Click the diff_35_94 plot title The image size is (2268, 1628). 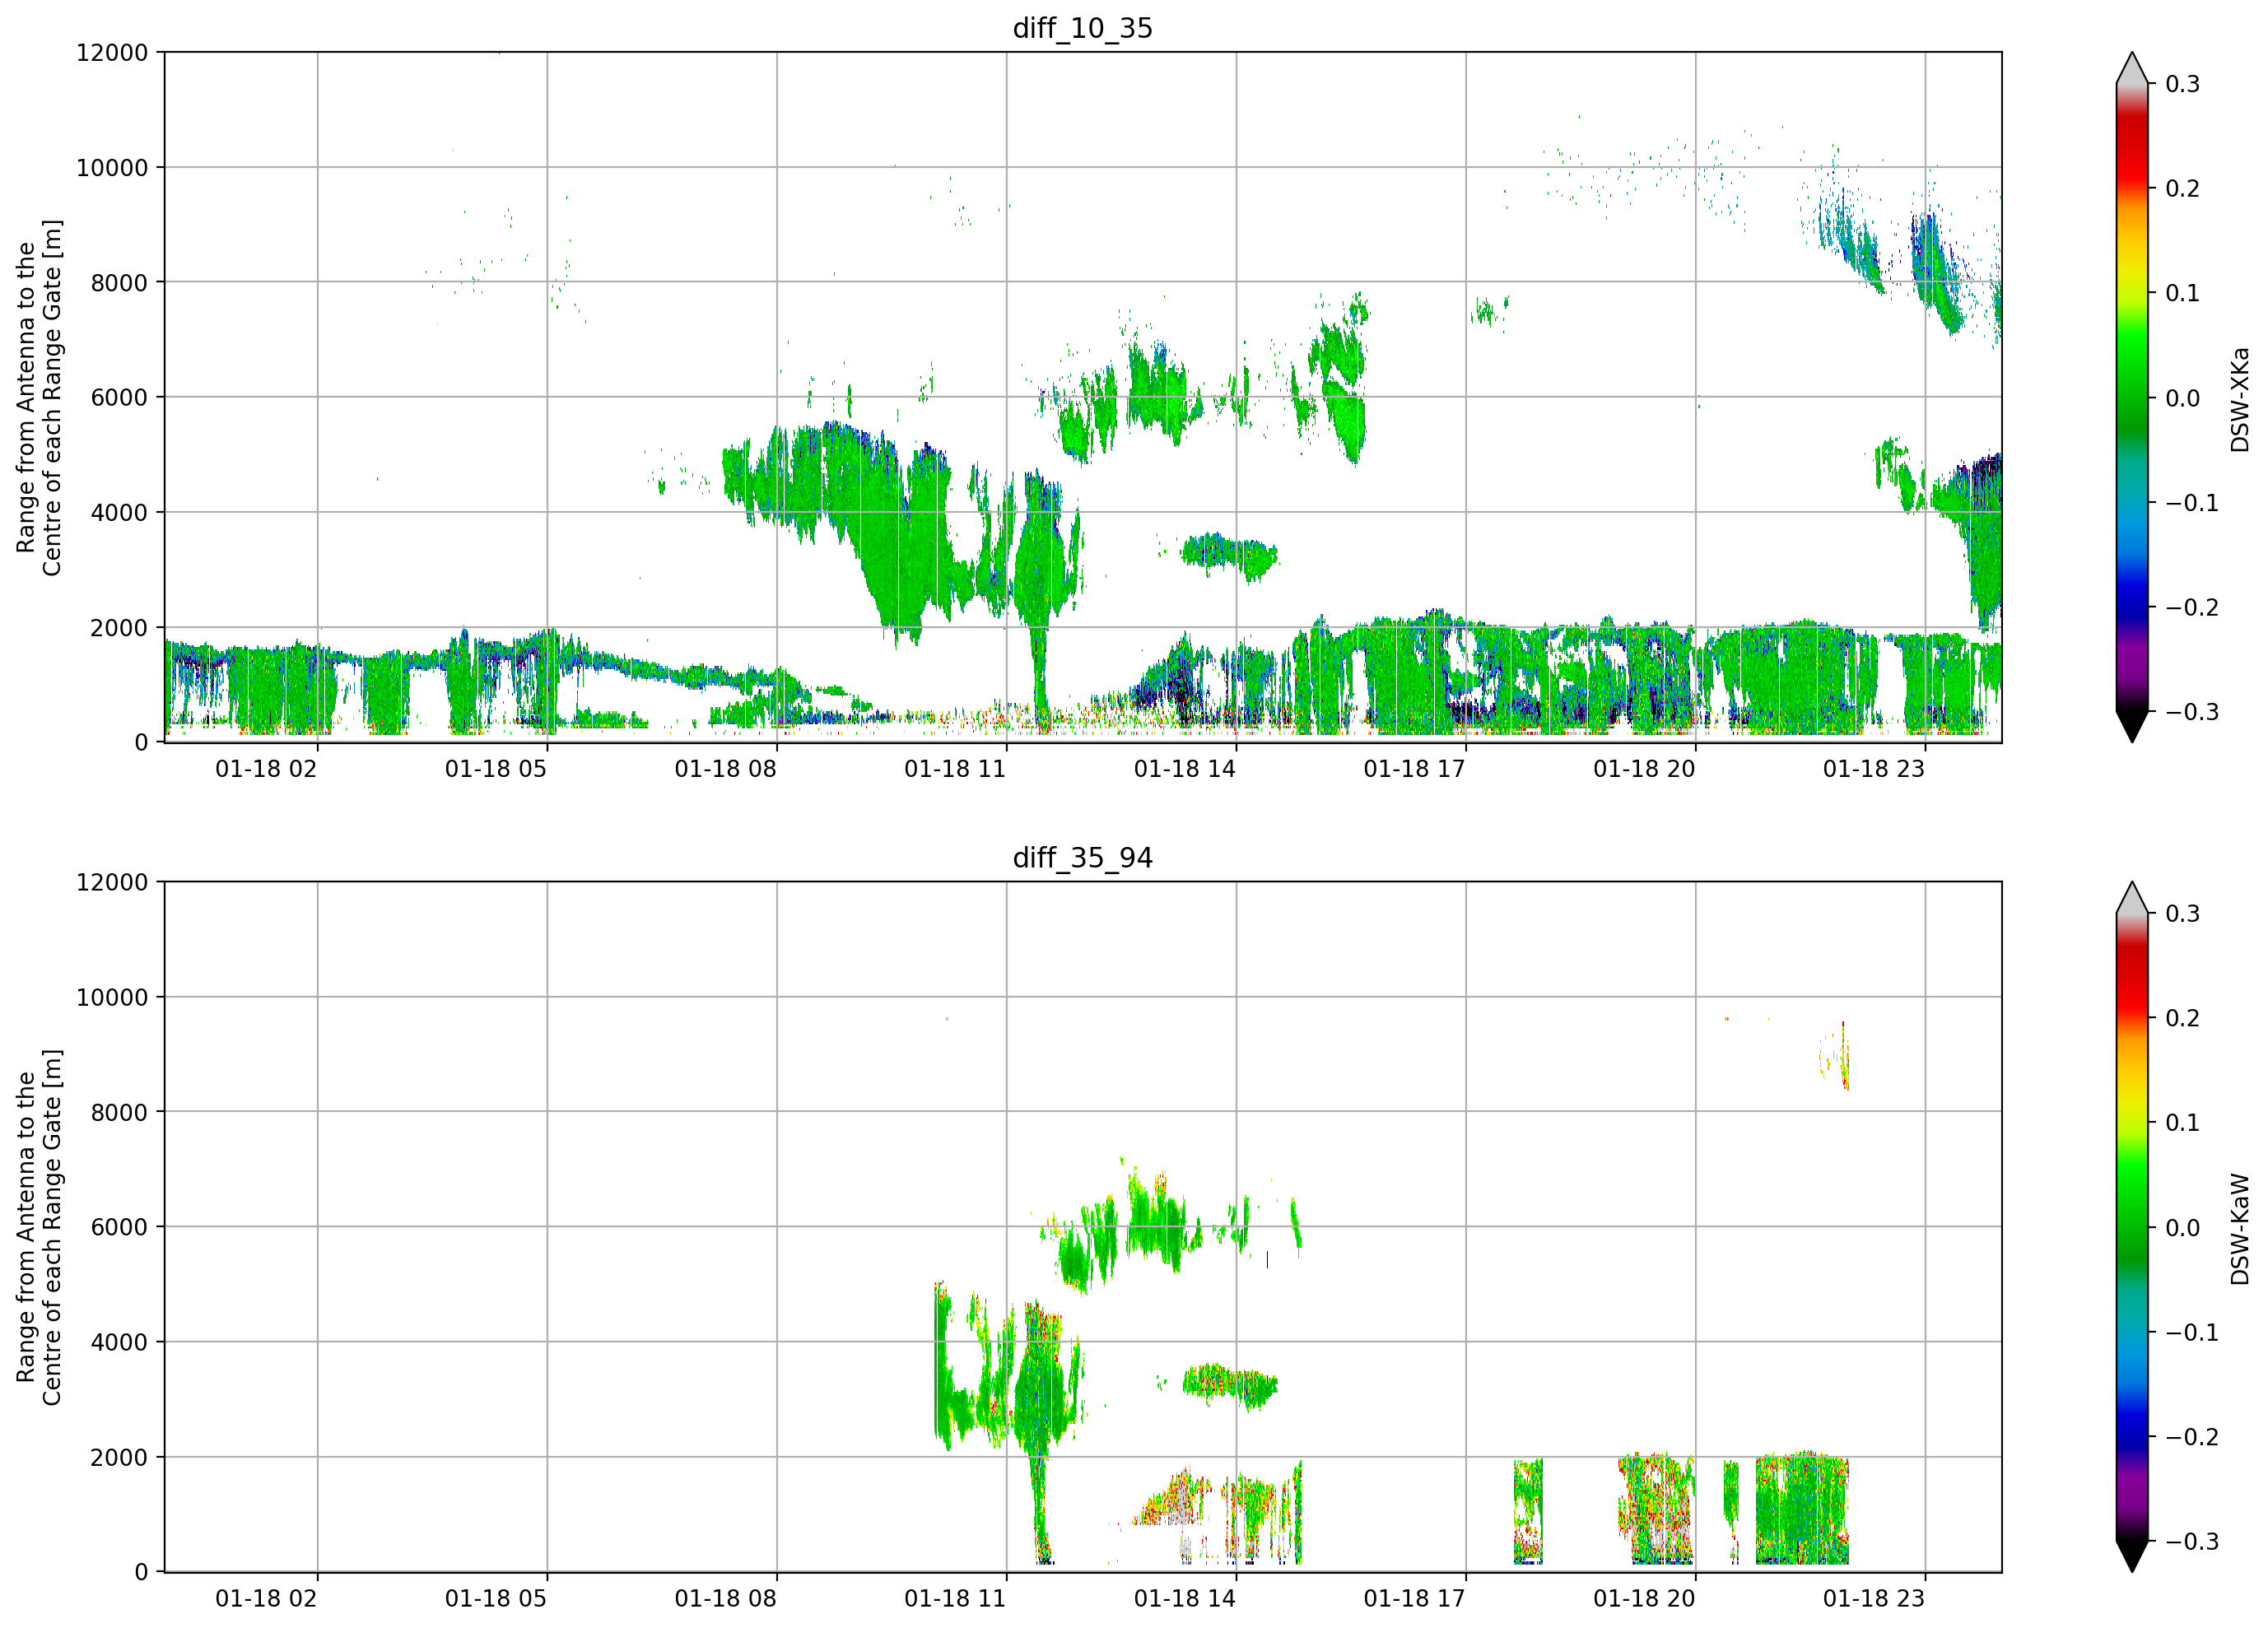[x=1082, y=857]
